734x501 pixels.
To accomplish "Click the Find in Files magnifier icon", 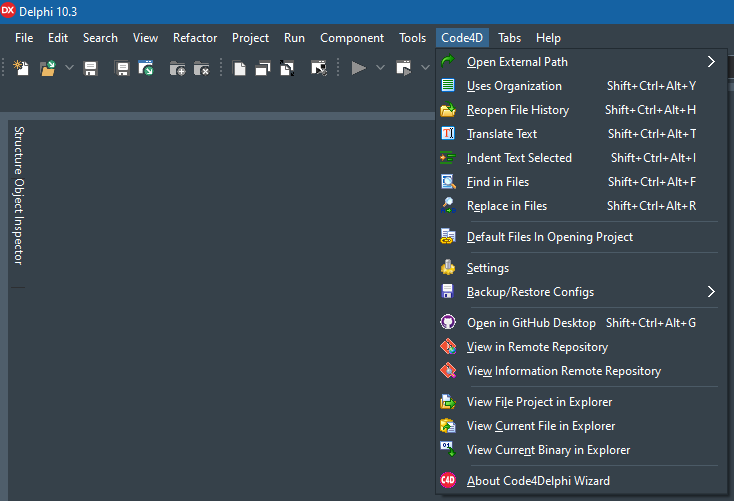I will tap(448, 182).
